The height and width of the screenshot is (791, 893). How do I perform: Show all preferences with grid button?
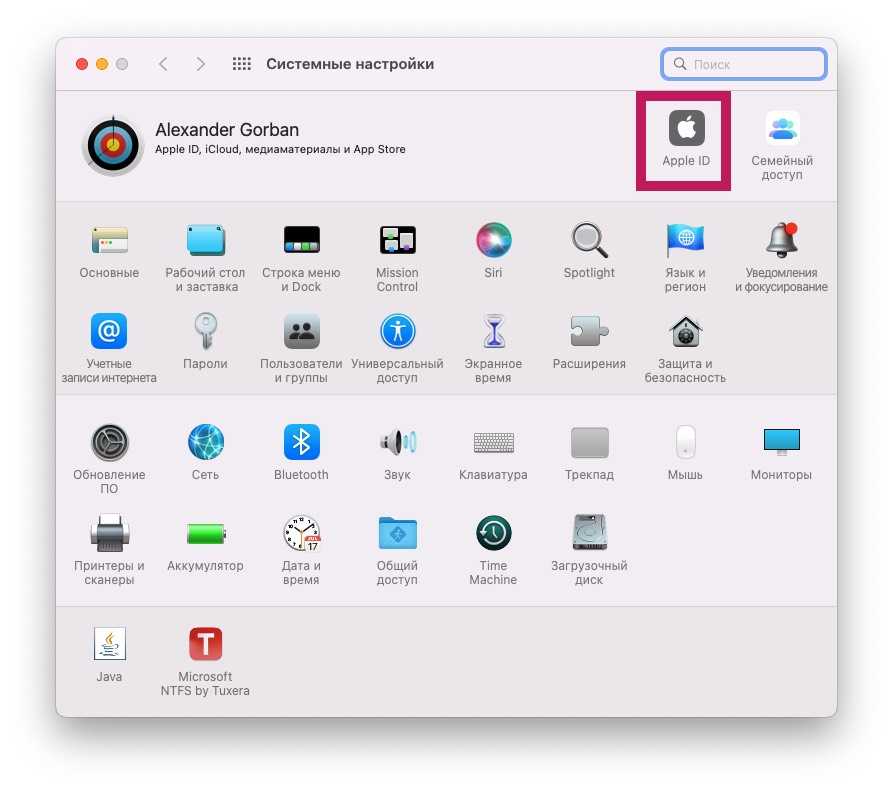click(241, 64)
